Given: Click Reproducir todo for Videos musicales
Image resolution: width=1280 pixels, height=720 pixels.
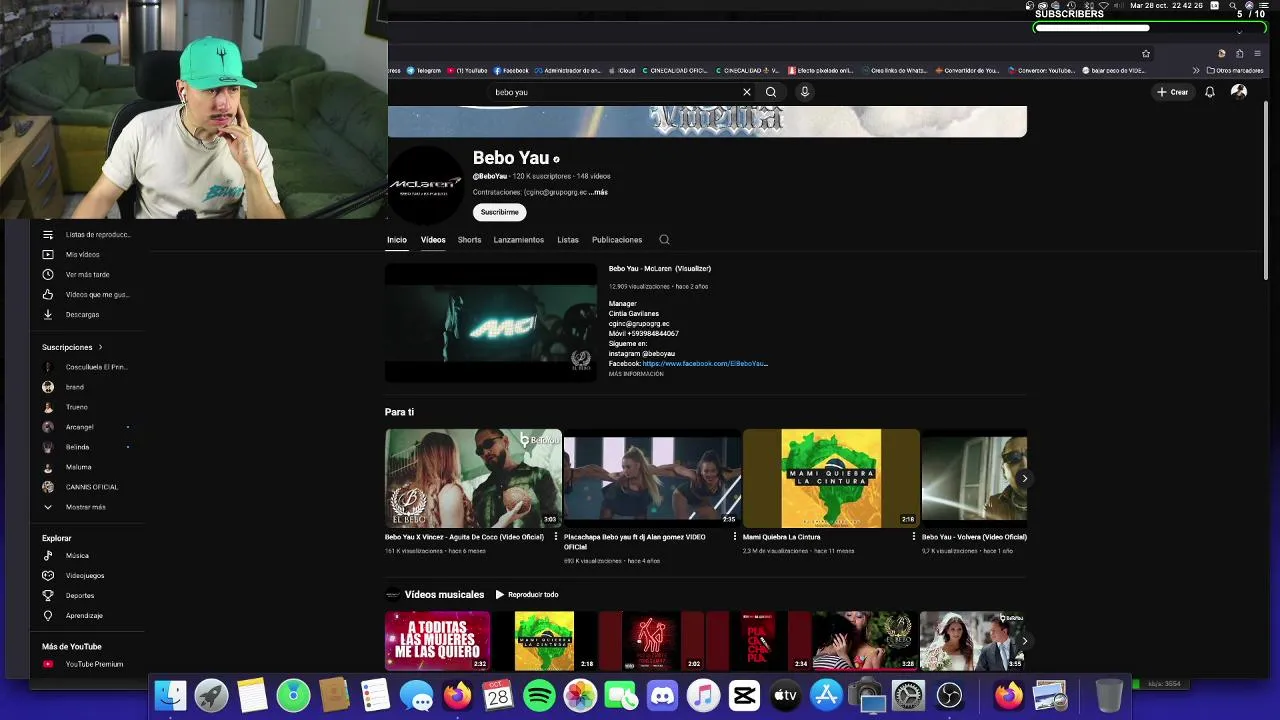Looking at the screenshot, I should click(527, 595).
